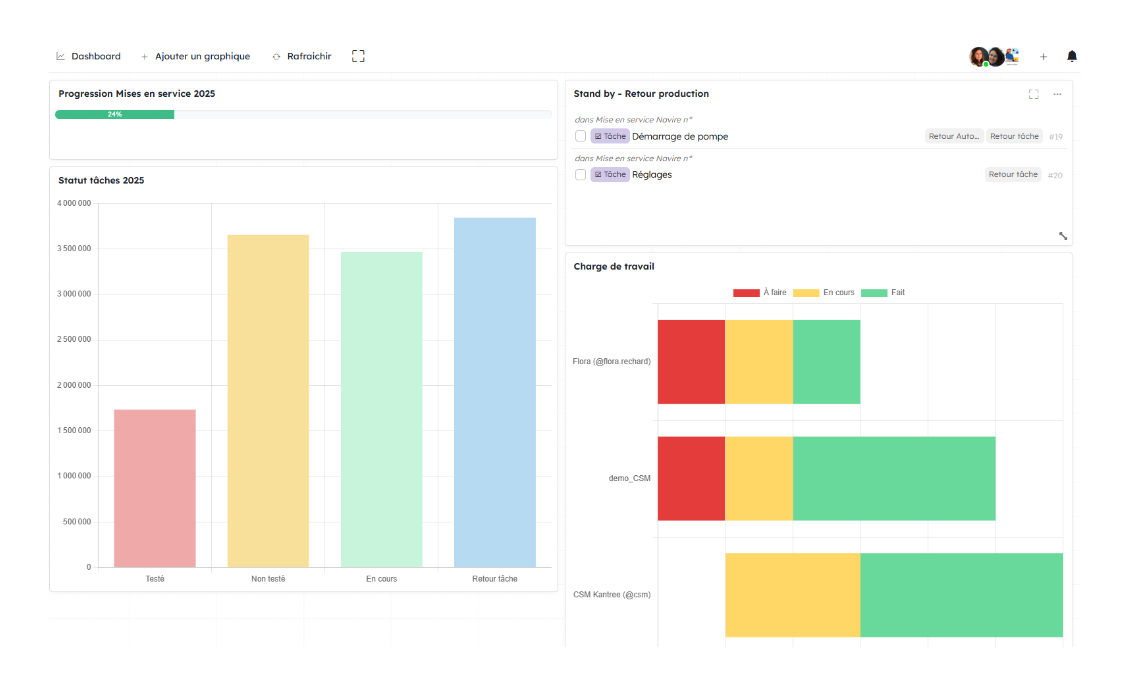The height and width of the screenshot is (682, 1144).
Task: Check the Démarrage de pompe task checkbox
Action: (581, 136)
